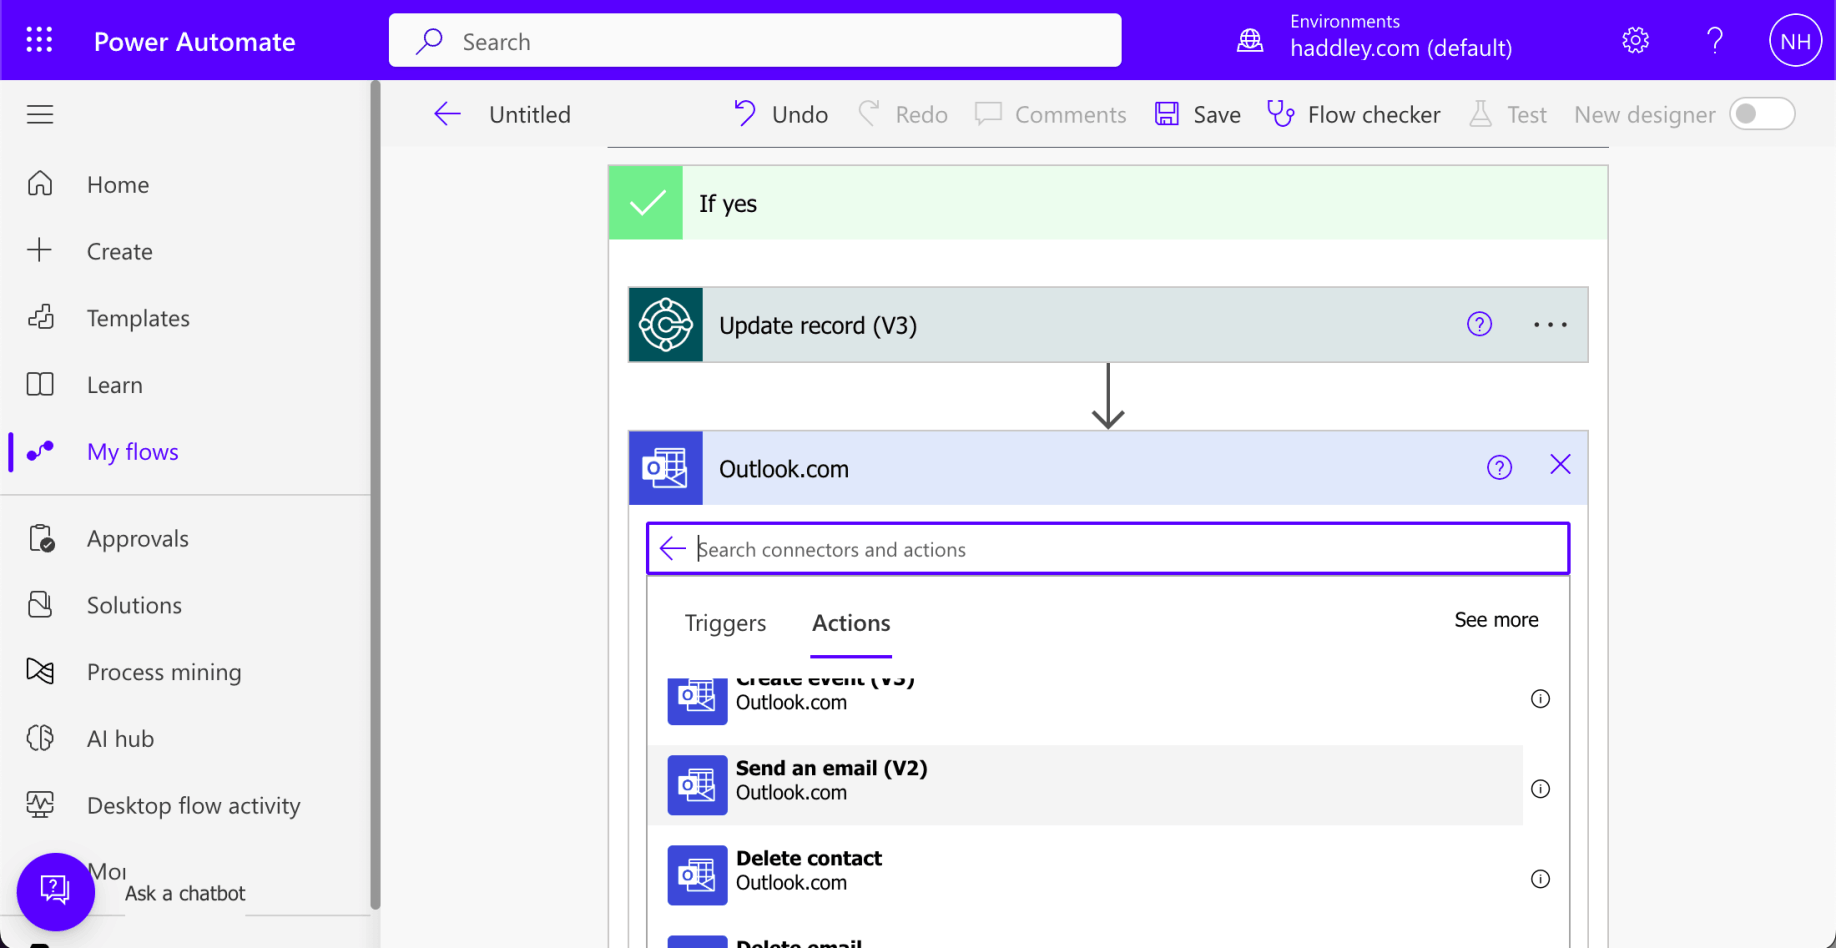Screen dimensions: 1836x948
Task: Click the See more link
Action: [x=1495, y=620]
